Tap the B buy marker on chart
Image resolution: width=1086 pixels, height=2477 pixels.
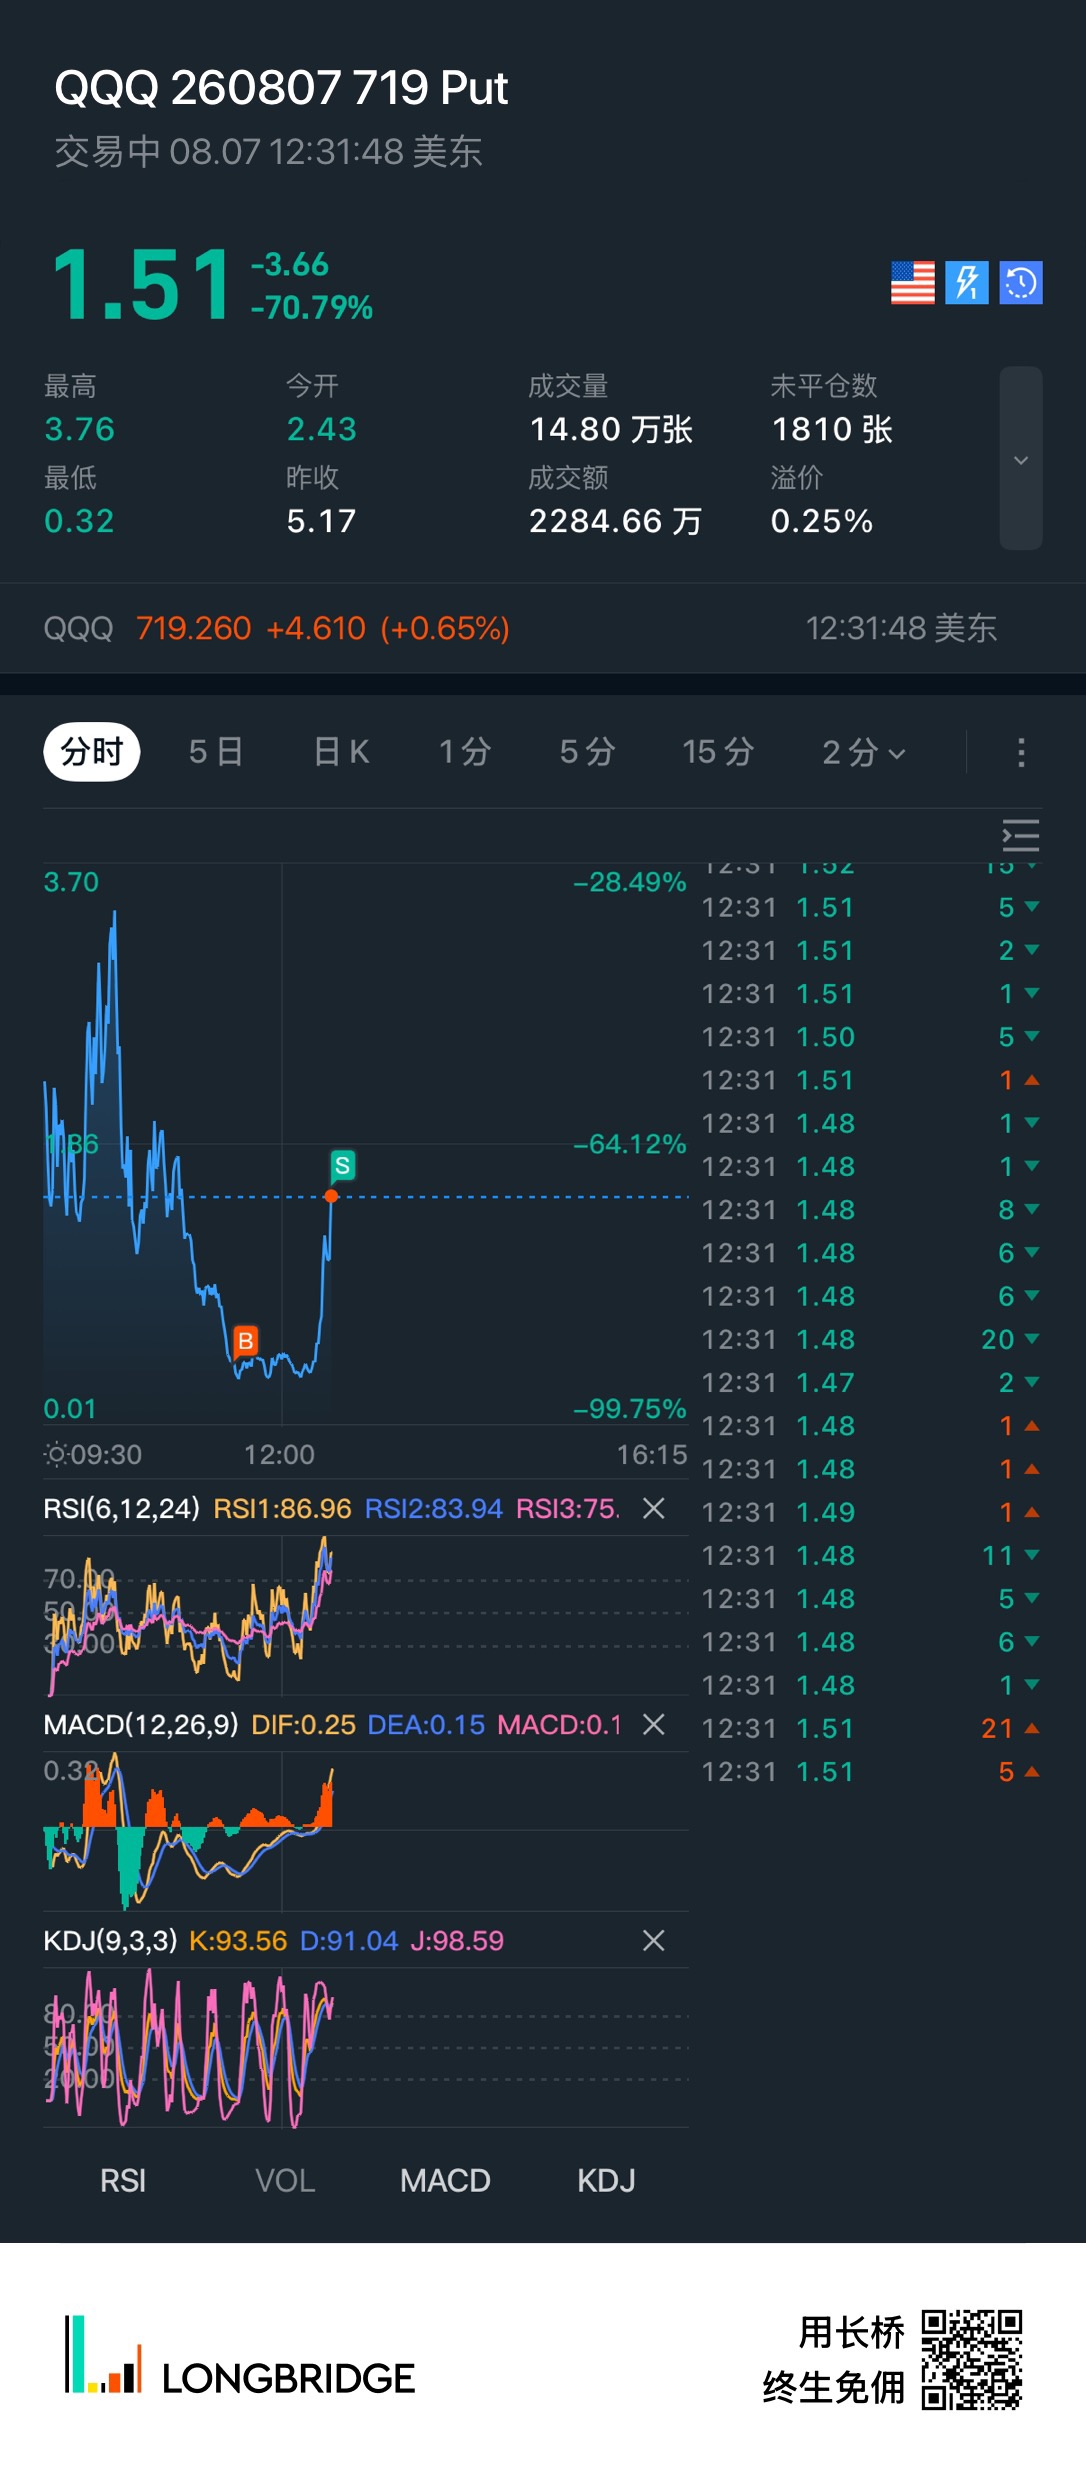click(245, 1341)
